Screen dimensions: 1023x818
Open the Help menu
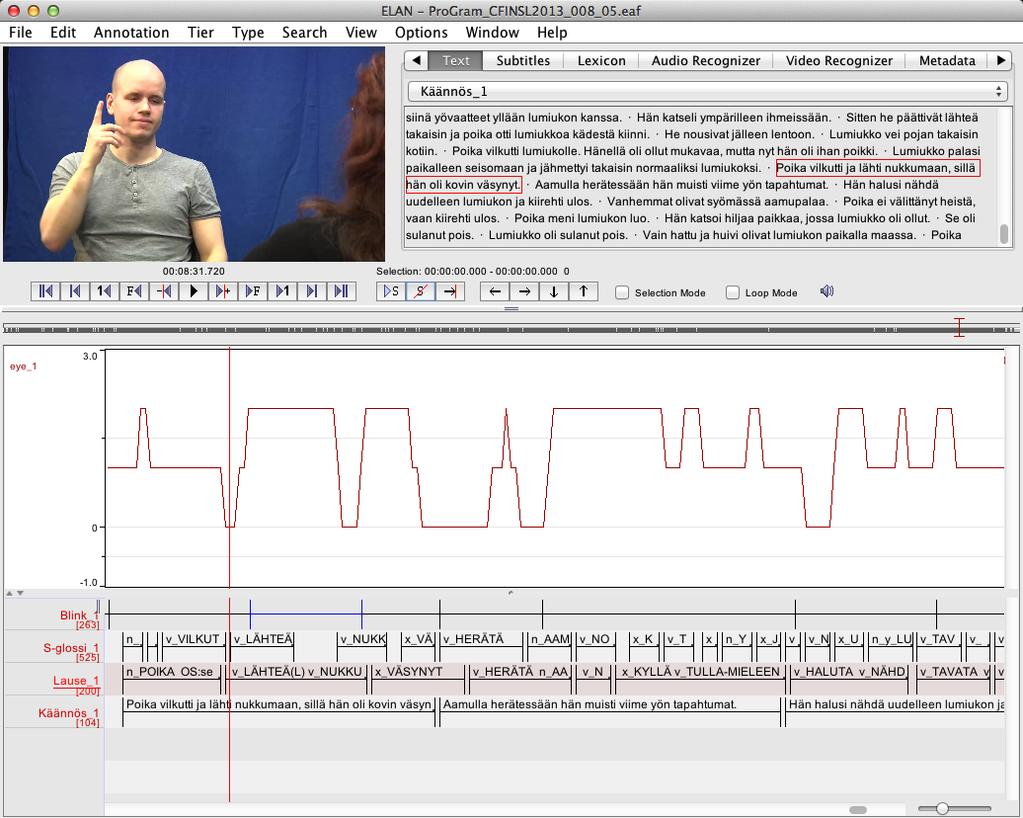[x=552, y=33]
